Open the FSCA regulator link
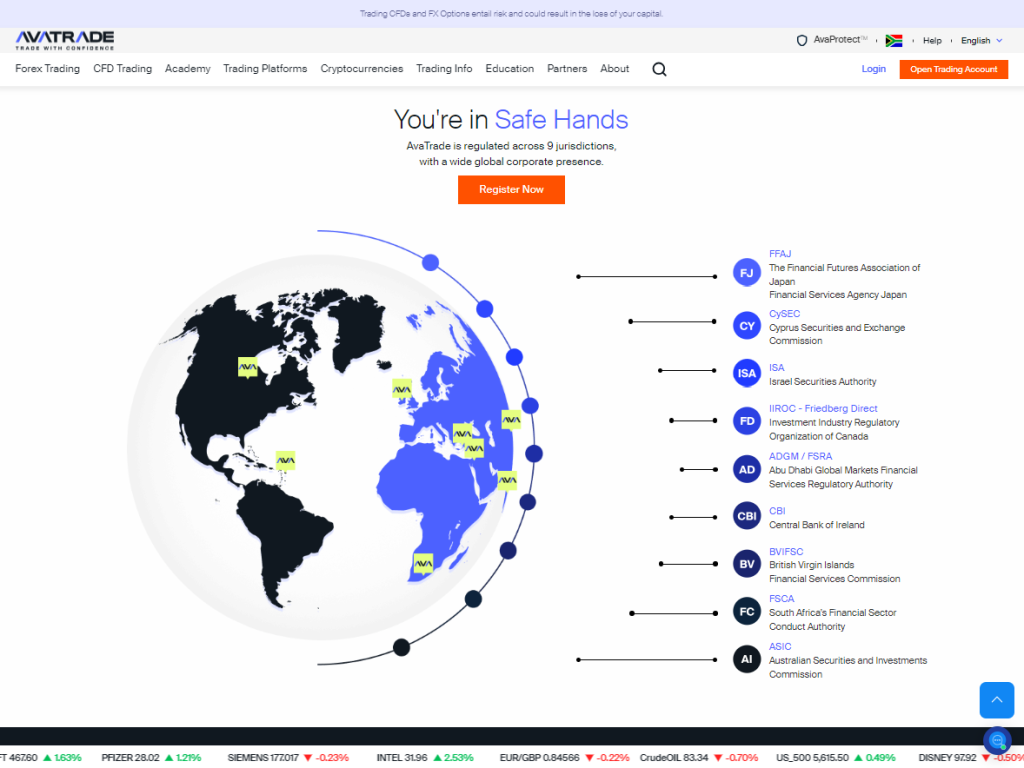The height and width of the screenshot is (768, 1024). click(781, 599)
